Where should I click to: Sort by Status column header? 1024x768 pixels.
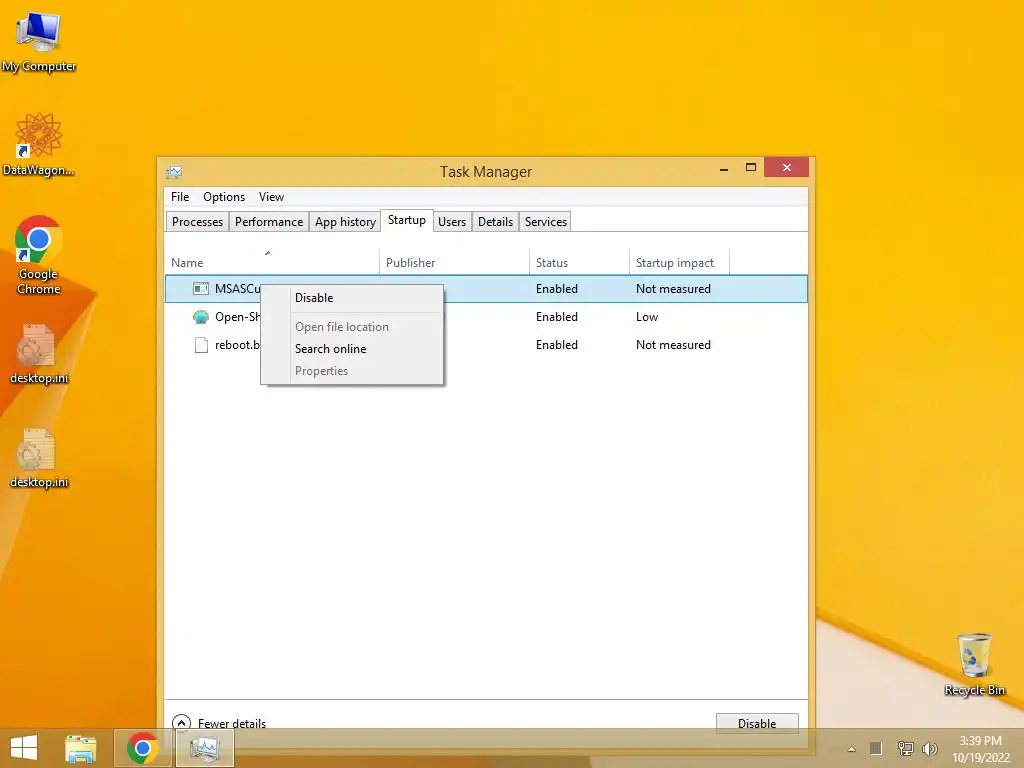(x=579, y=263)
